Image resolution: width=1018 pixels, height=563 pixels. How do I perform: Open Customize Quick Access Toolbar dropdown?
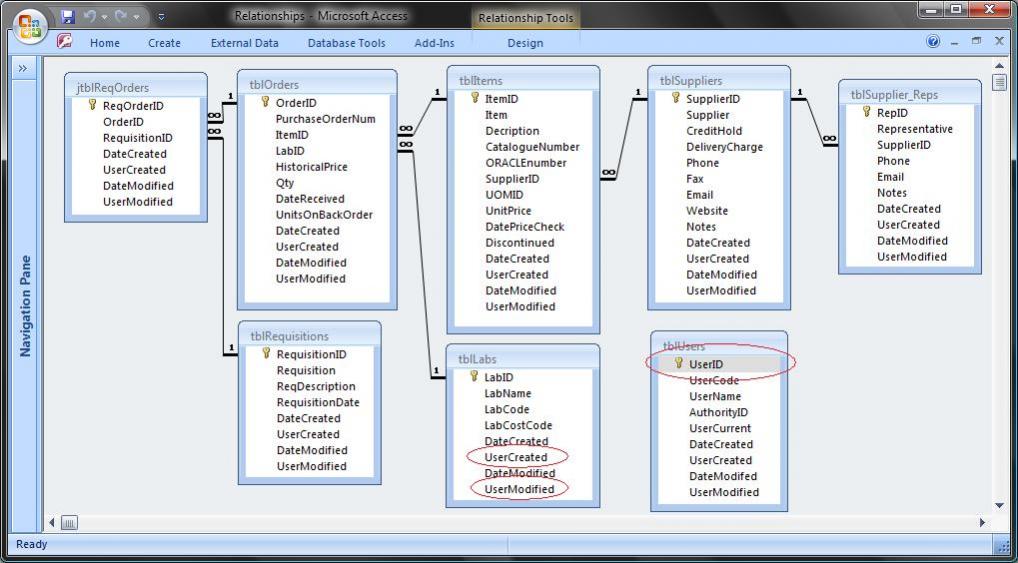click(161, 18)
